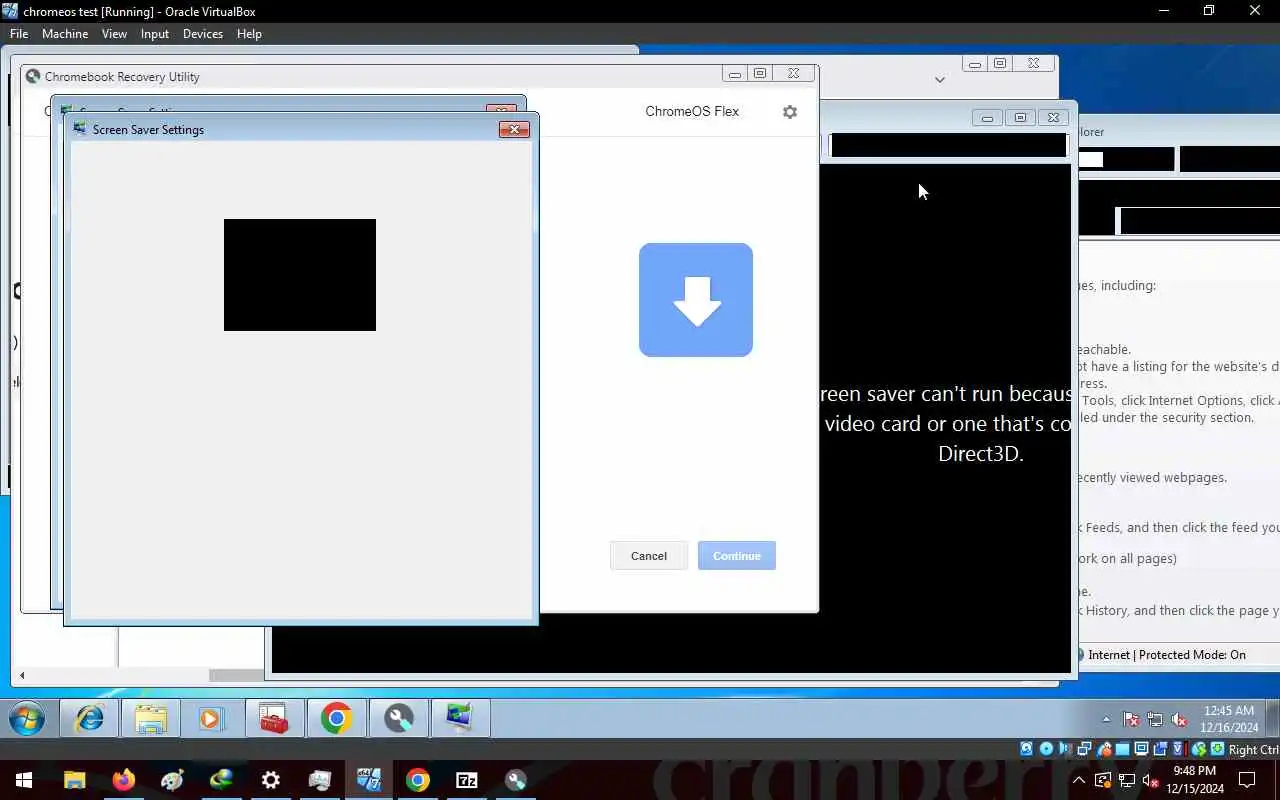Click black address field in middle window
The image size is (1280, 800).
pyautogui.click(x=948, y=145)
